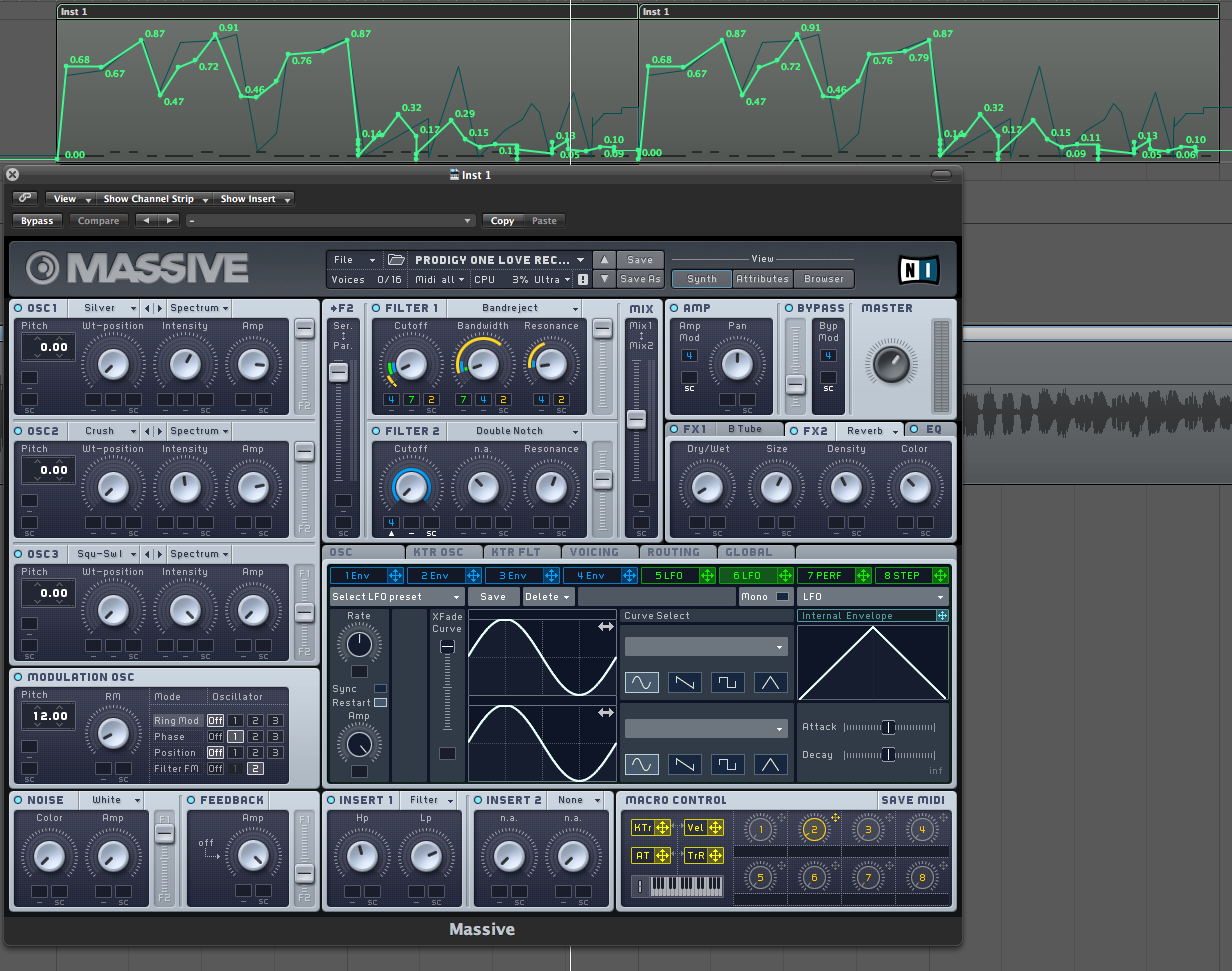Click the Bypass button
Screen dimensions: 1232x971
click(x=37, y=221)
